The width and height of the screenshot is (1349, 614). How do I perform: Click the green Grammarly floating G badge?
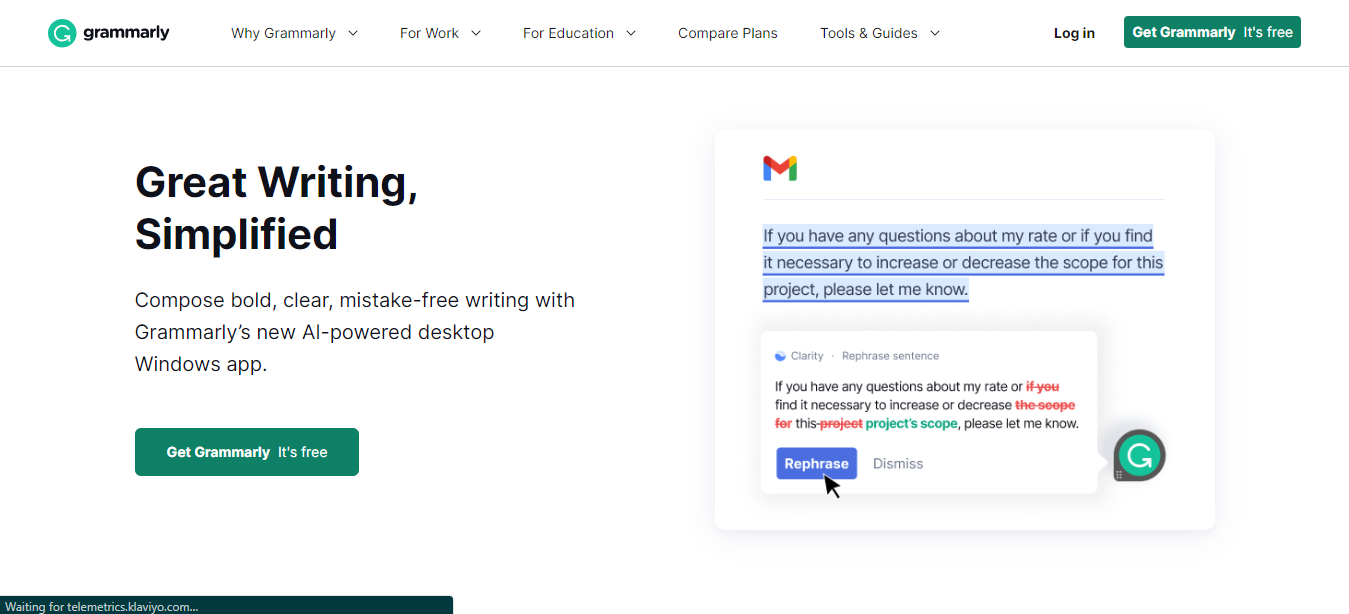1139,456
